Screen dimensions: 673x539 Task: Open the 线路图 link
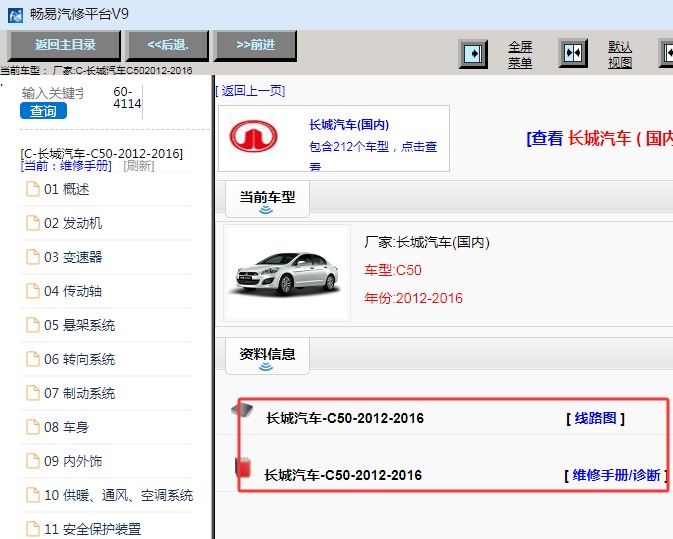tap(595, 418)
